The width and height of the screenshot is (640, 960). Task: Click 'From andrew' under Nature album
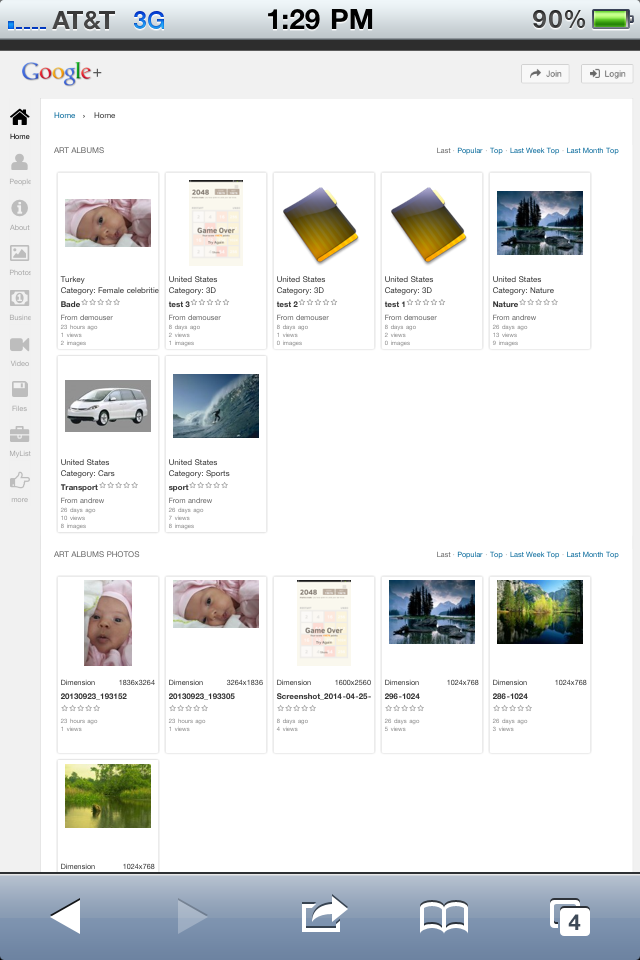click(514, 318)
